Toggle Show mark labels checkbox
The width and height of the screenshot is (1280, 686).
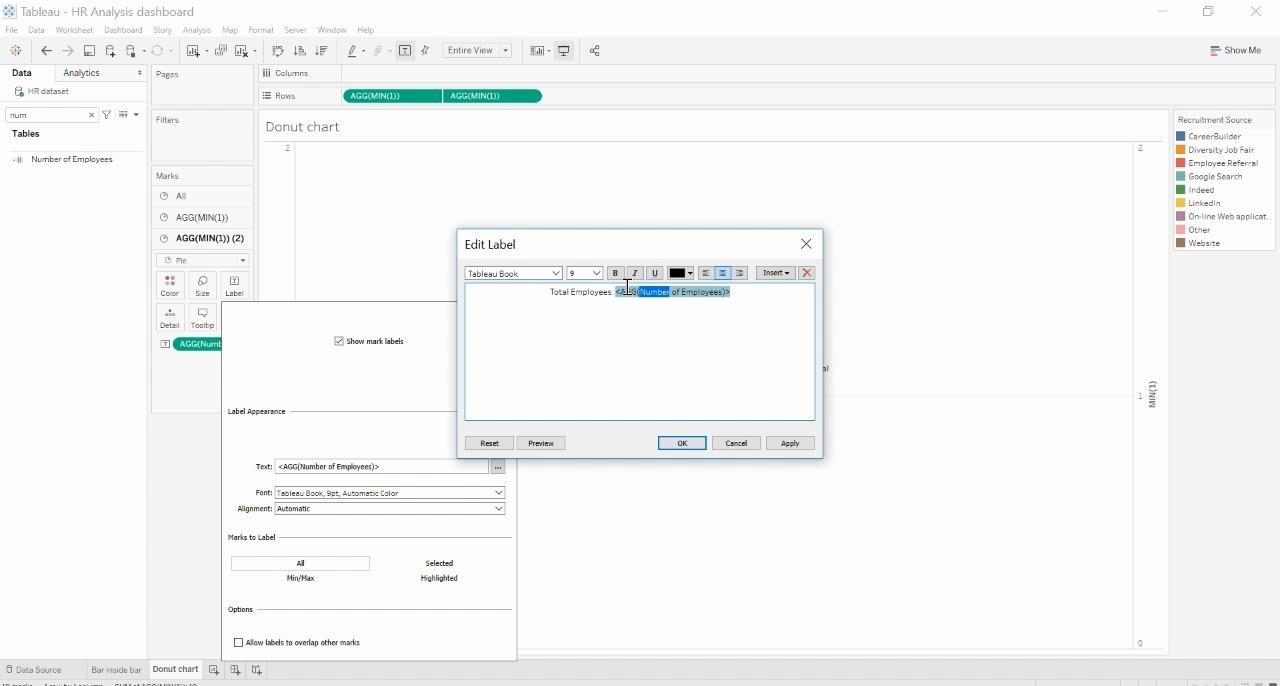click(x=339, y=341)
